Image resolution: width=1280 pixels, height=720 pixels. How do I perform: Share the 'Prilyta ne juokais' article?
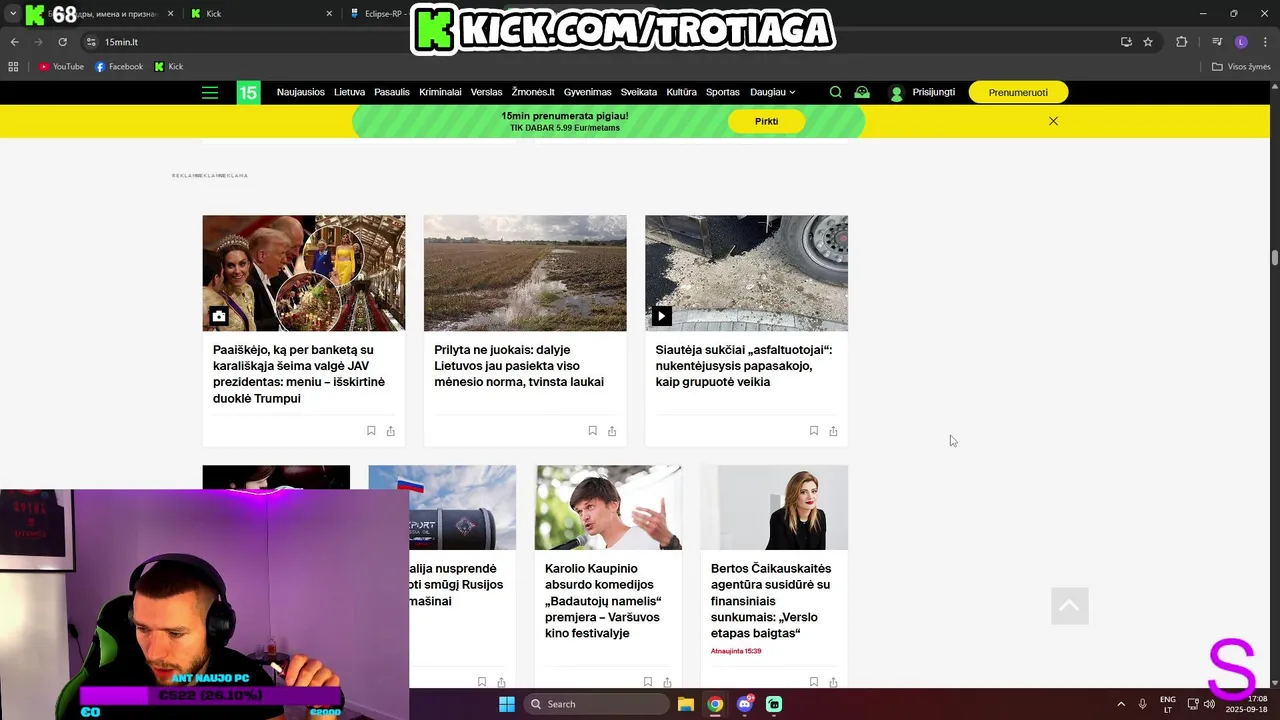pyautogui.click(x=612, y=431)
